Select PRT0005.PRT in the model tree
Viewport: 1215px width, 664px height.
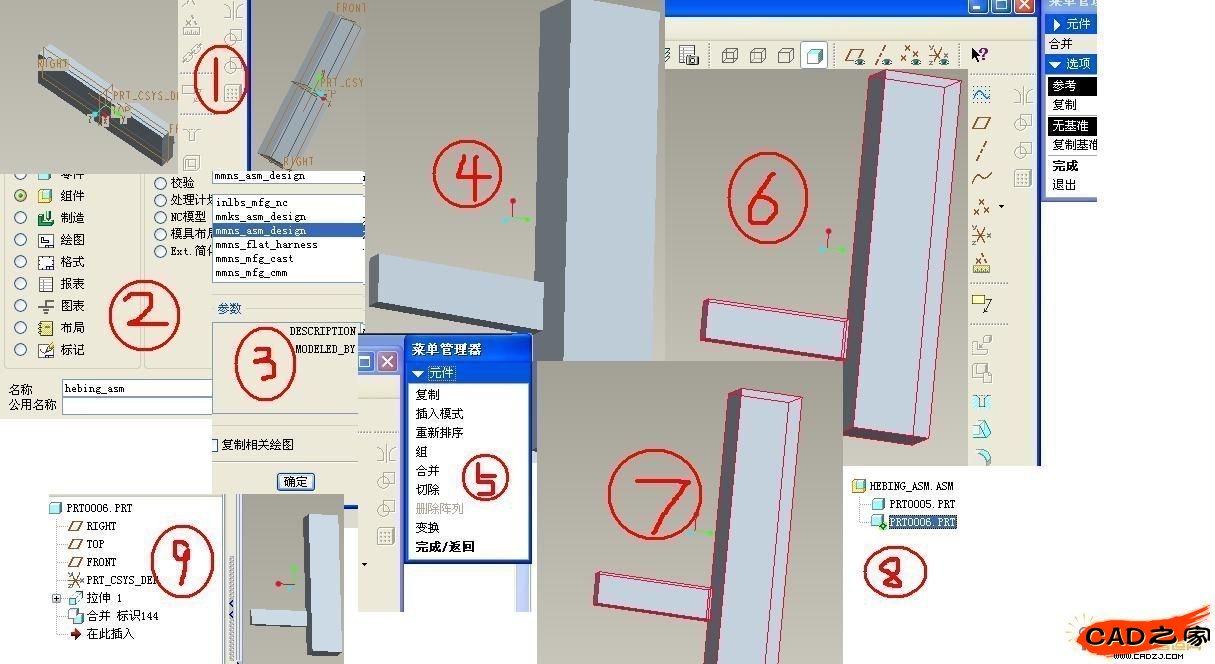pos(921,504)
